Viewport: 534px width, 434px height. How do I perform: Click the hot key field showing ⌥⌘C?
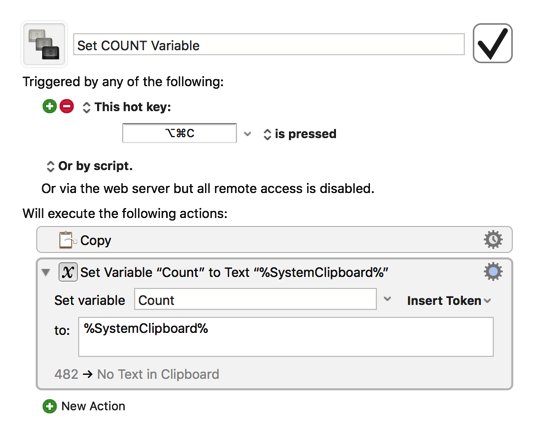coord(179,133)
